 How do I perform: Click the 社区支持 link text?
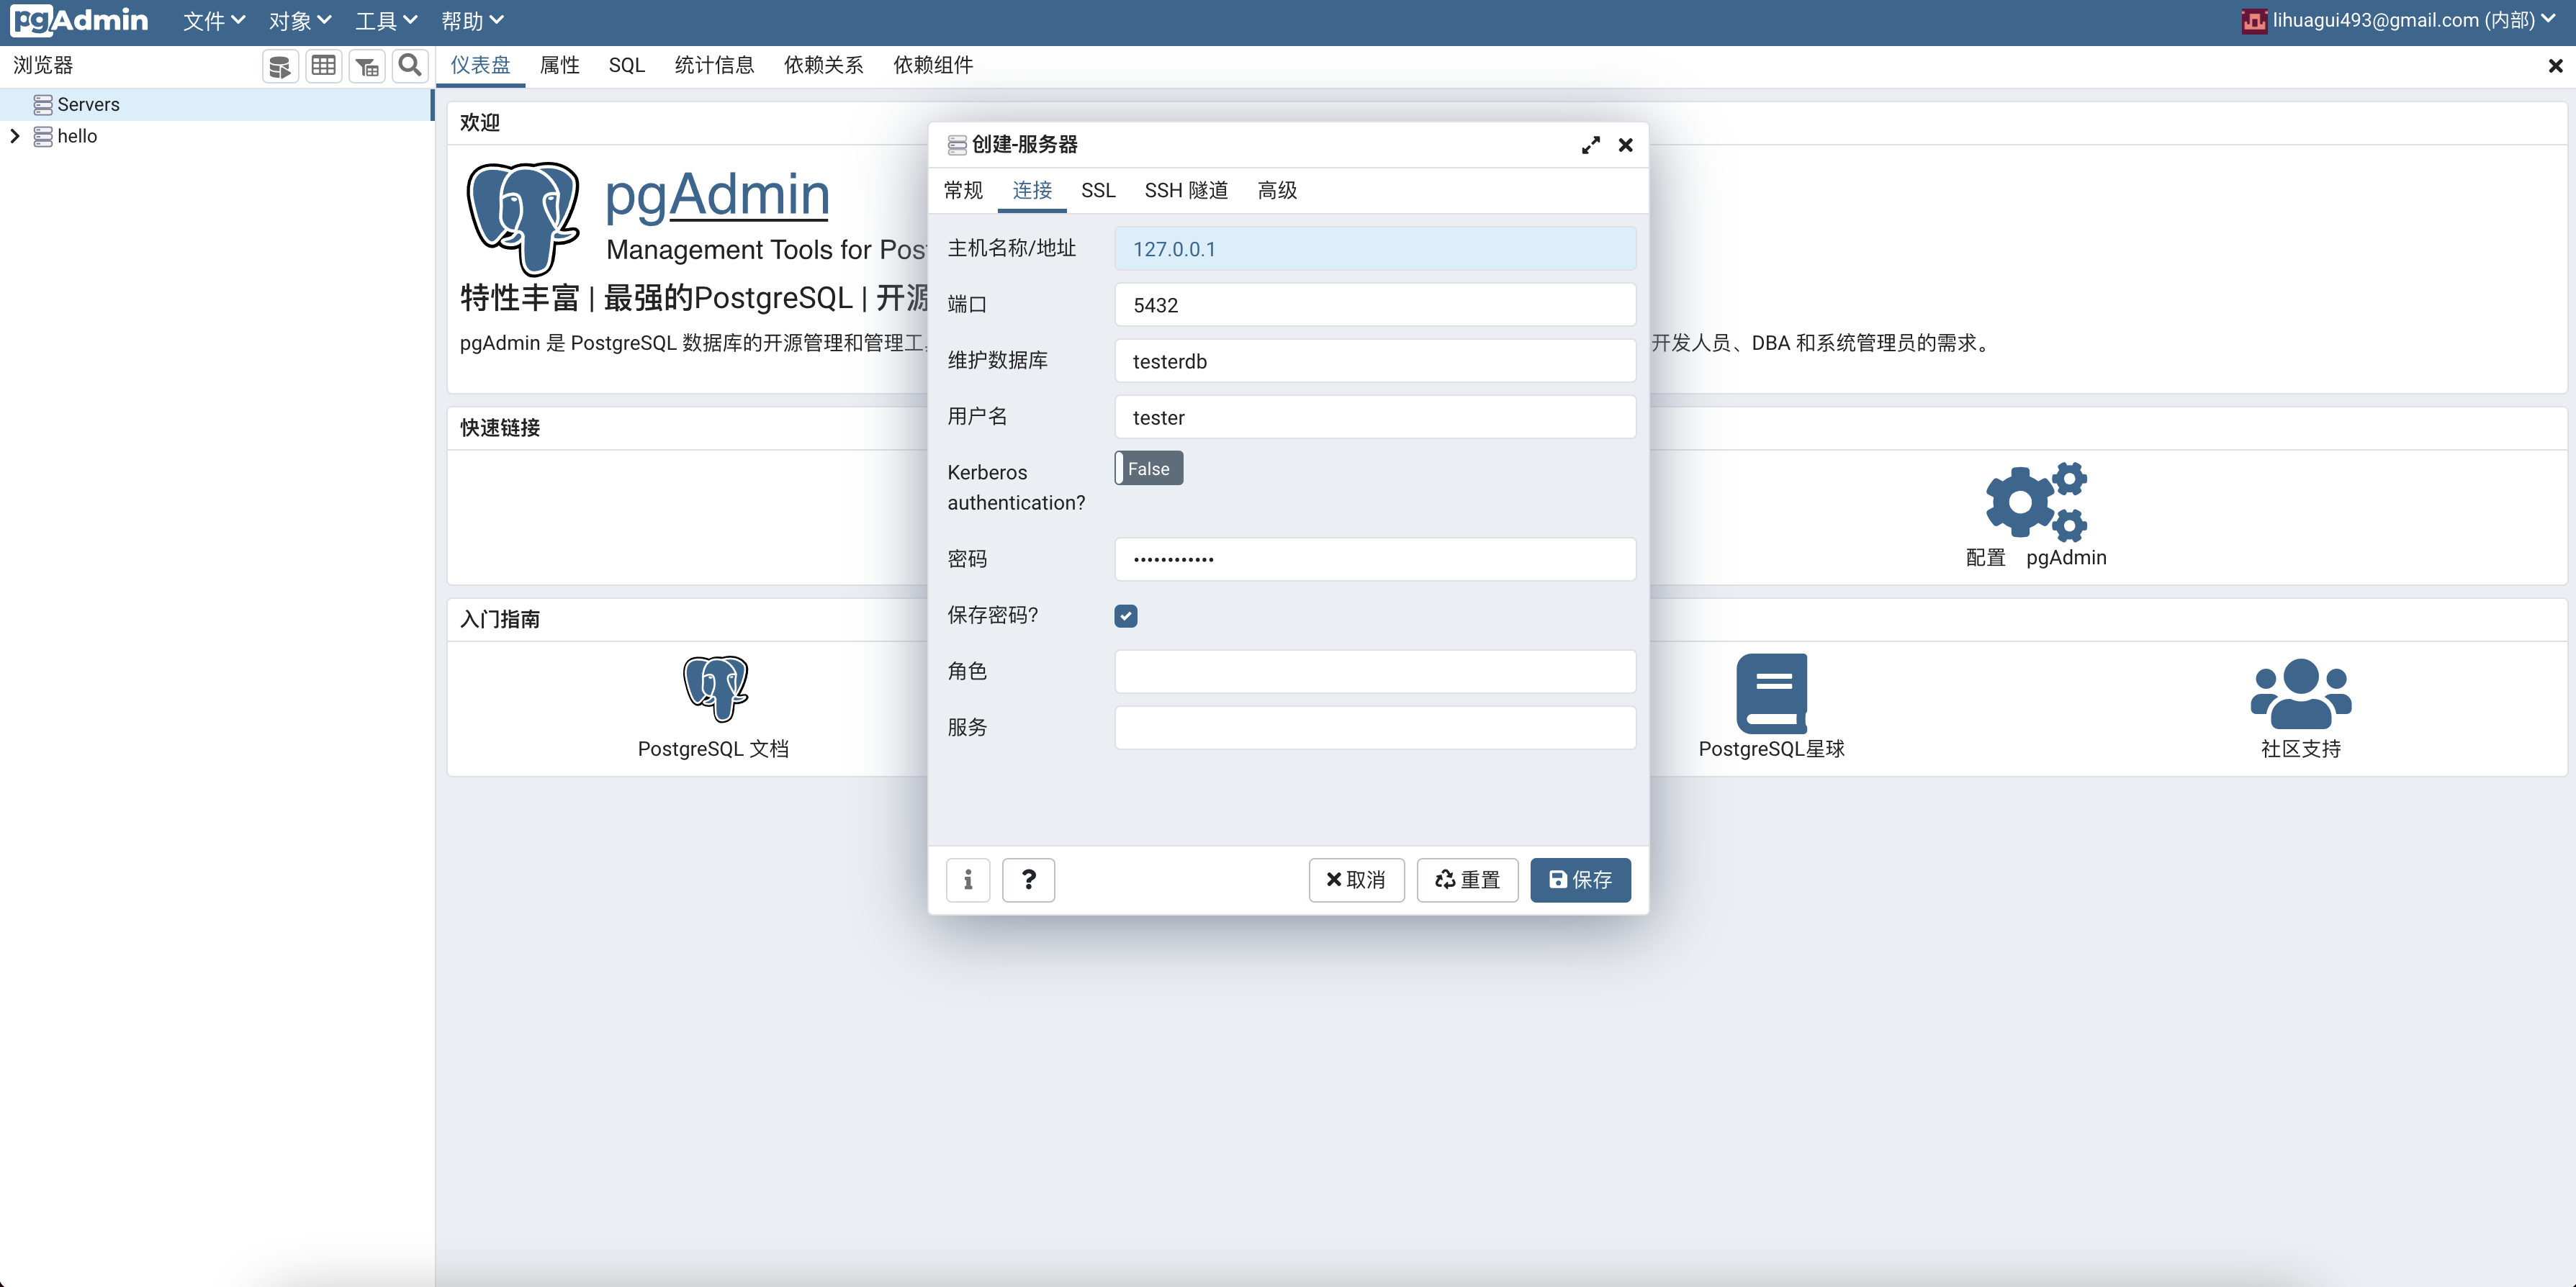(2301, 749)
